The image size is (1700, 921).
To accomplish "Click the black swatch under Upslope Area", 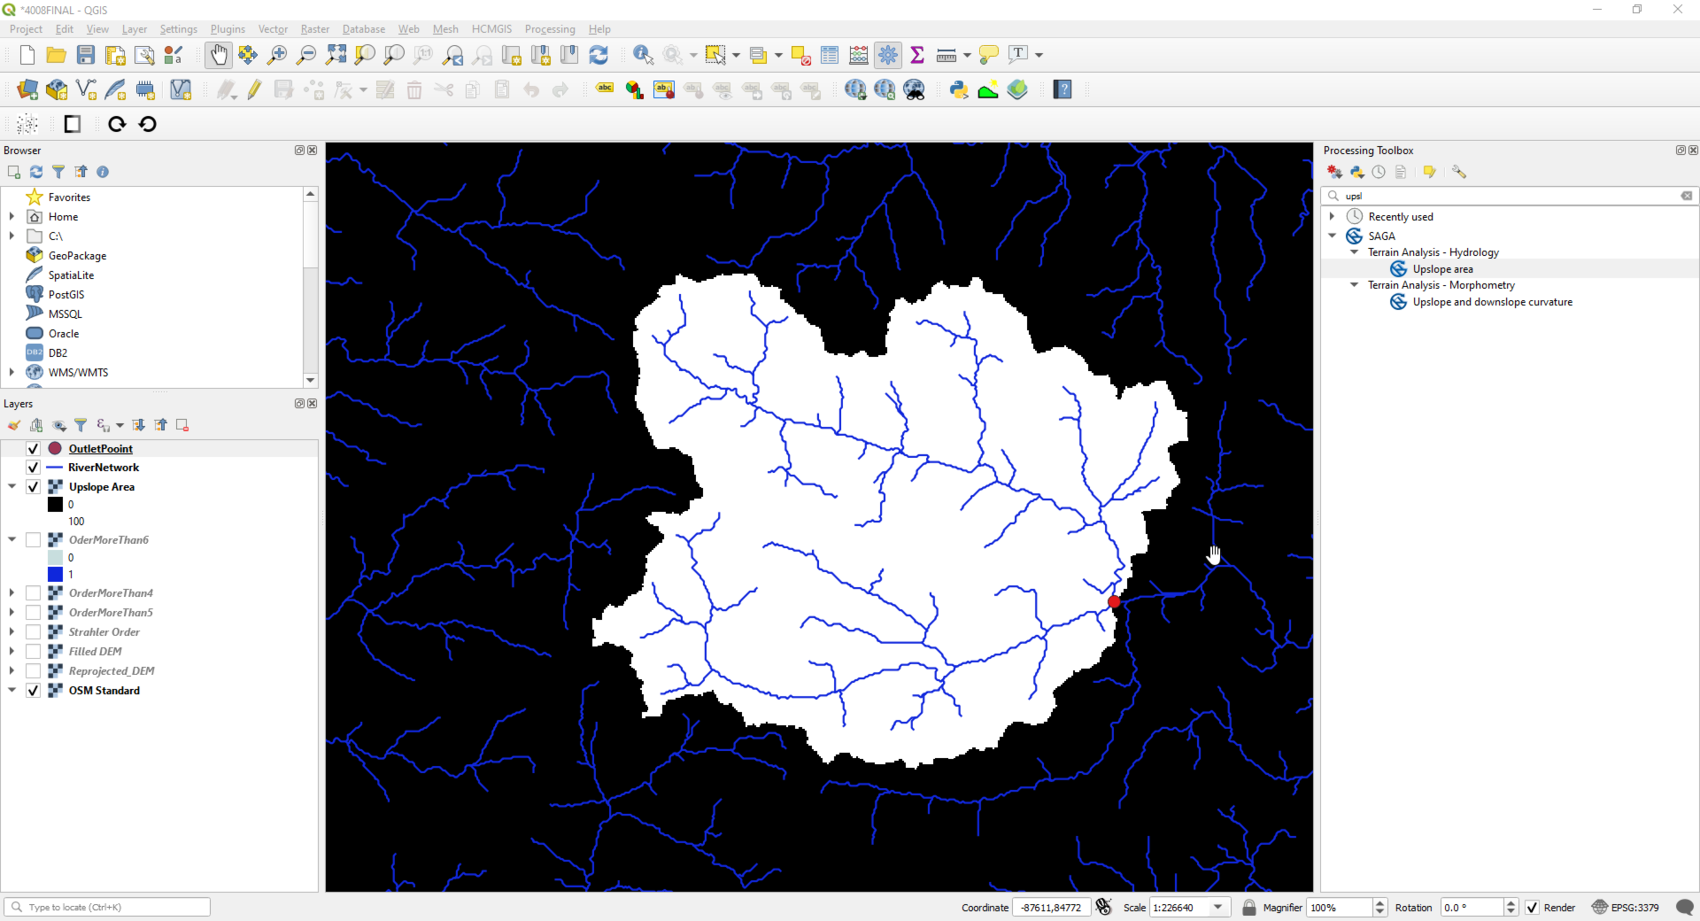I will coord(56,504).
